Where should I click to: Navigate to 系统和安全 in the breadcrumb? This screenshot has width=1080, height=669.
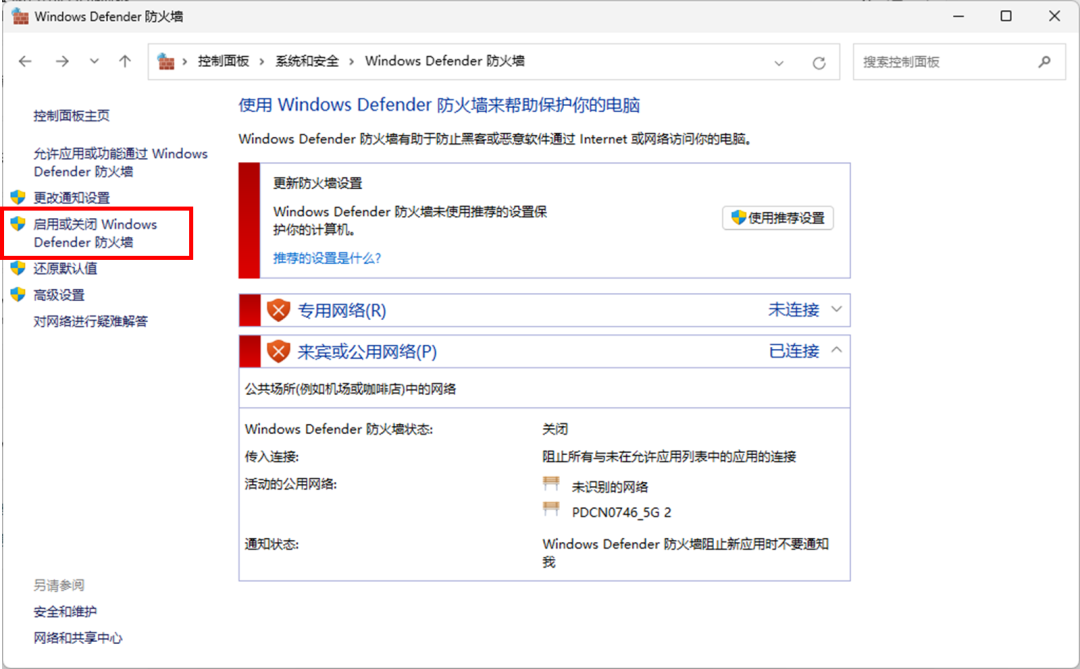point(307,61)
